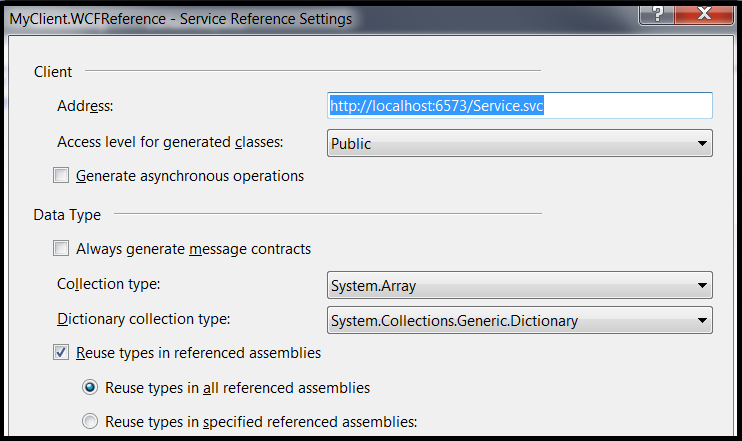Choose Reuse types in specified referenced assemblies
The height and width of the screenshot is (441, 742).
pyautogui.click(x=90, y=421)
